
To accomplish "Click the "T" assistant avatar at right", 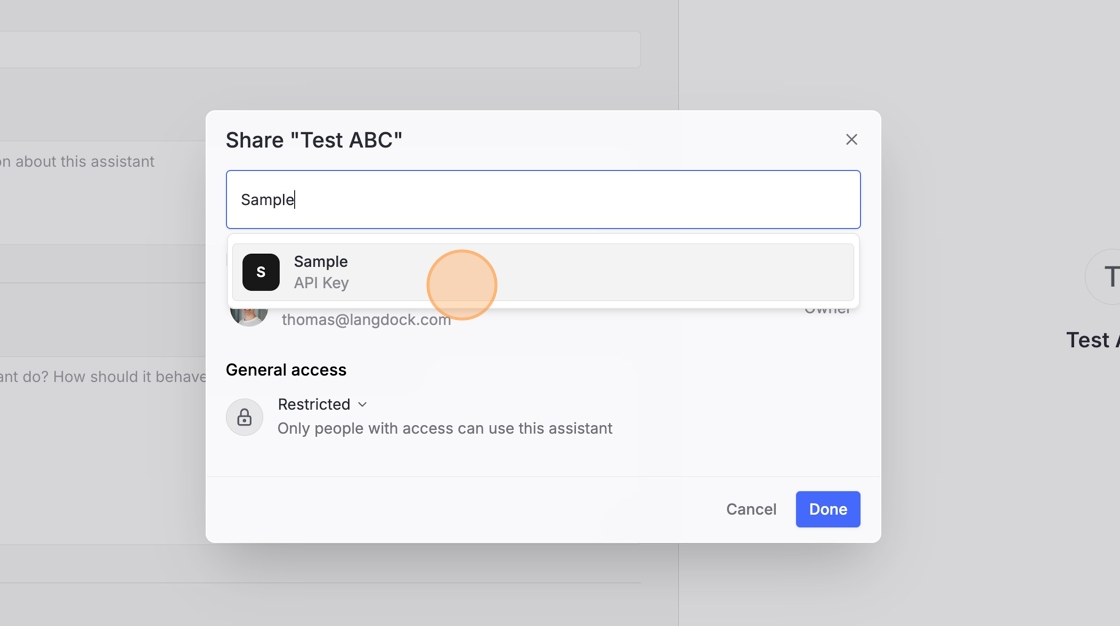I will pyautogui.click(x=1105, y=276).
